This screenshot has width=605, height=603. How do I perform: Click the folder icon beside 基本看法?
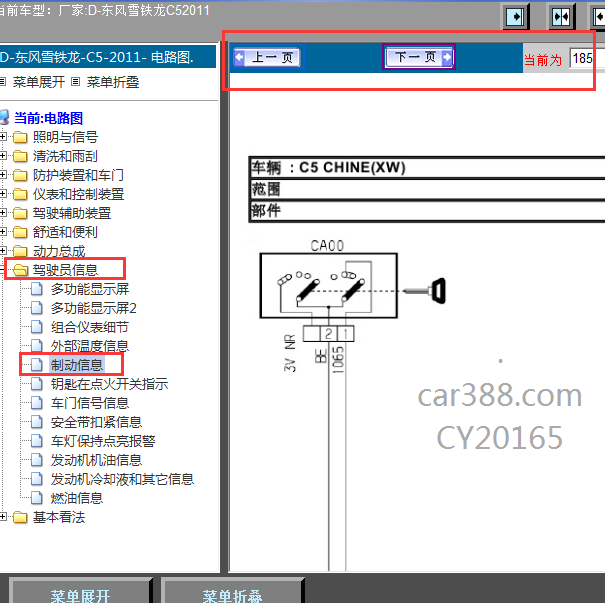[x=20, y=517]
